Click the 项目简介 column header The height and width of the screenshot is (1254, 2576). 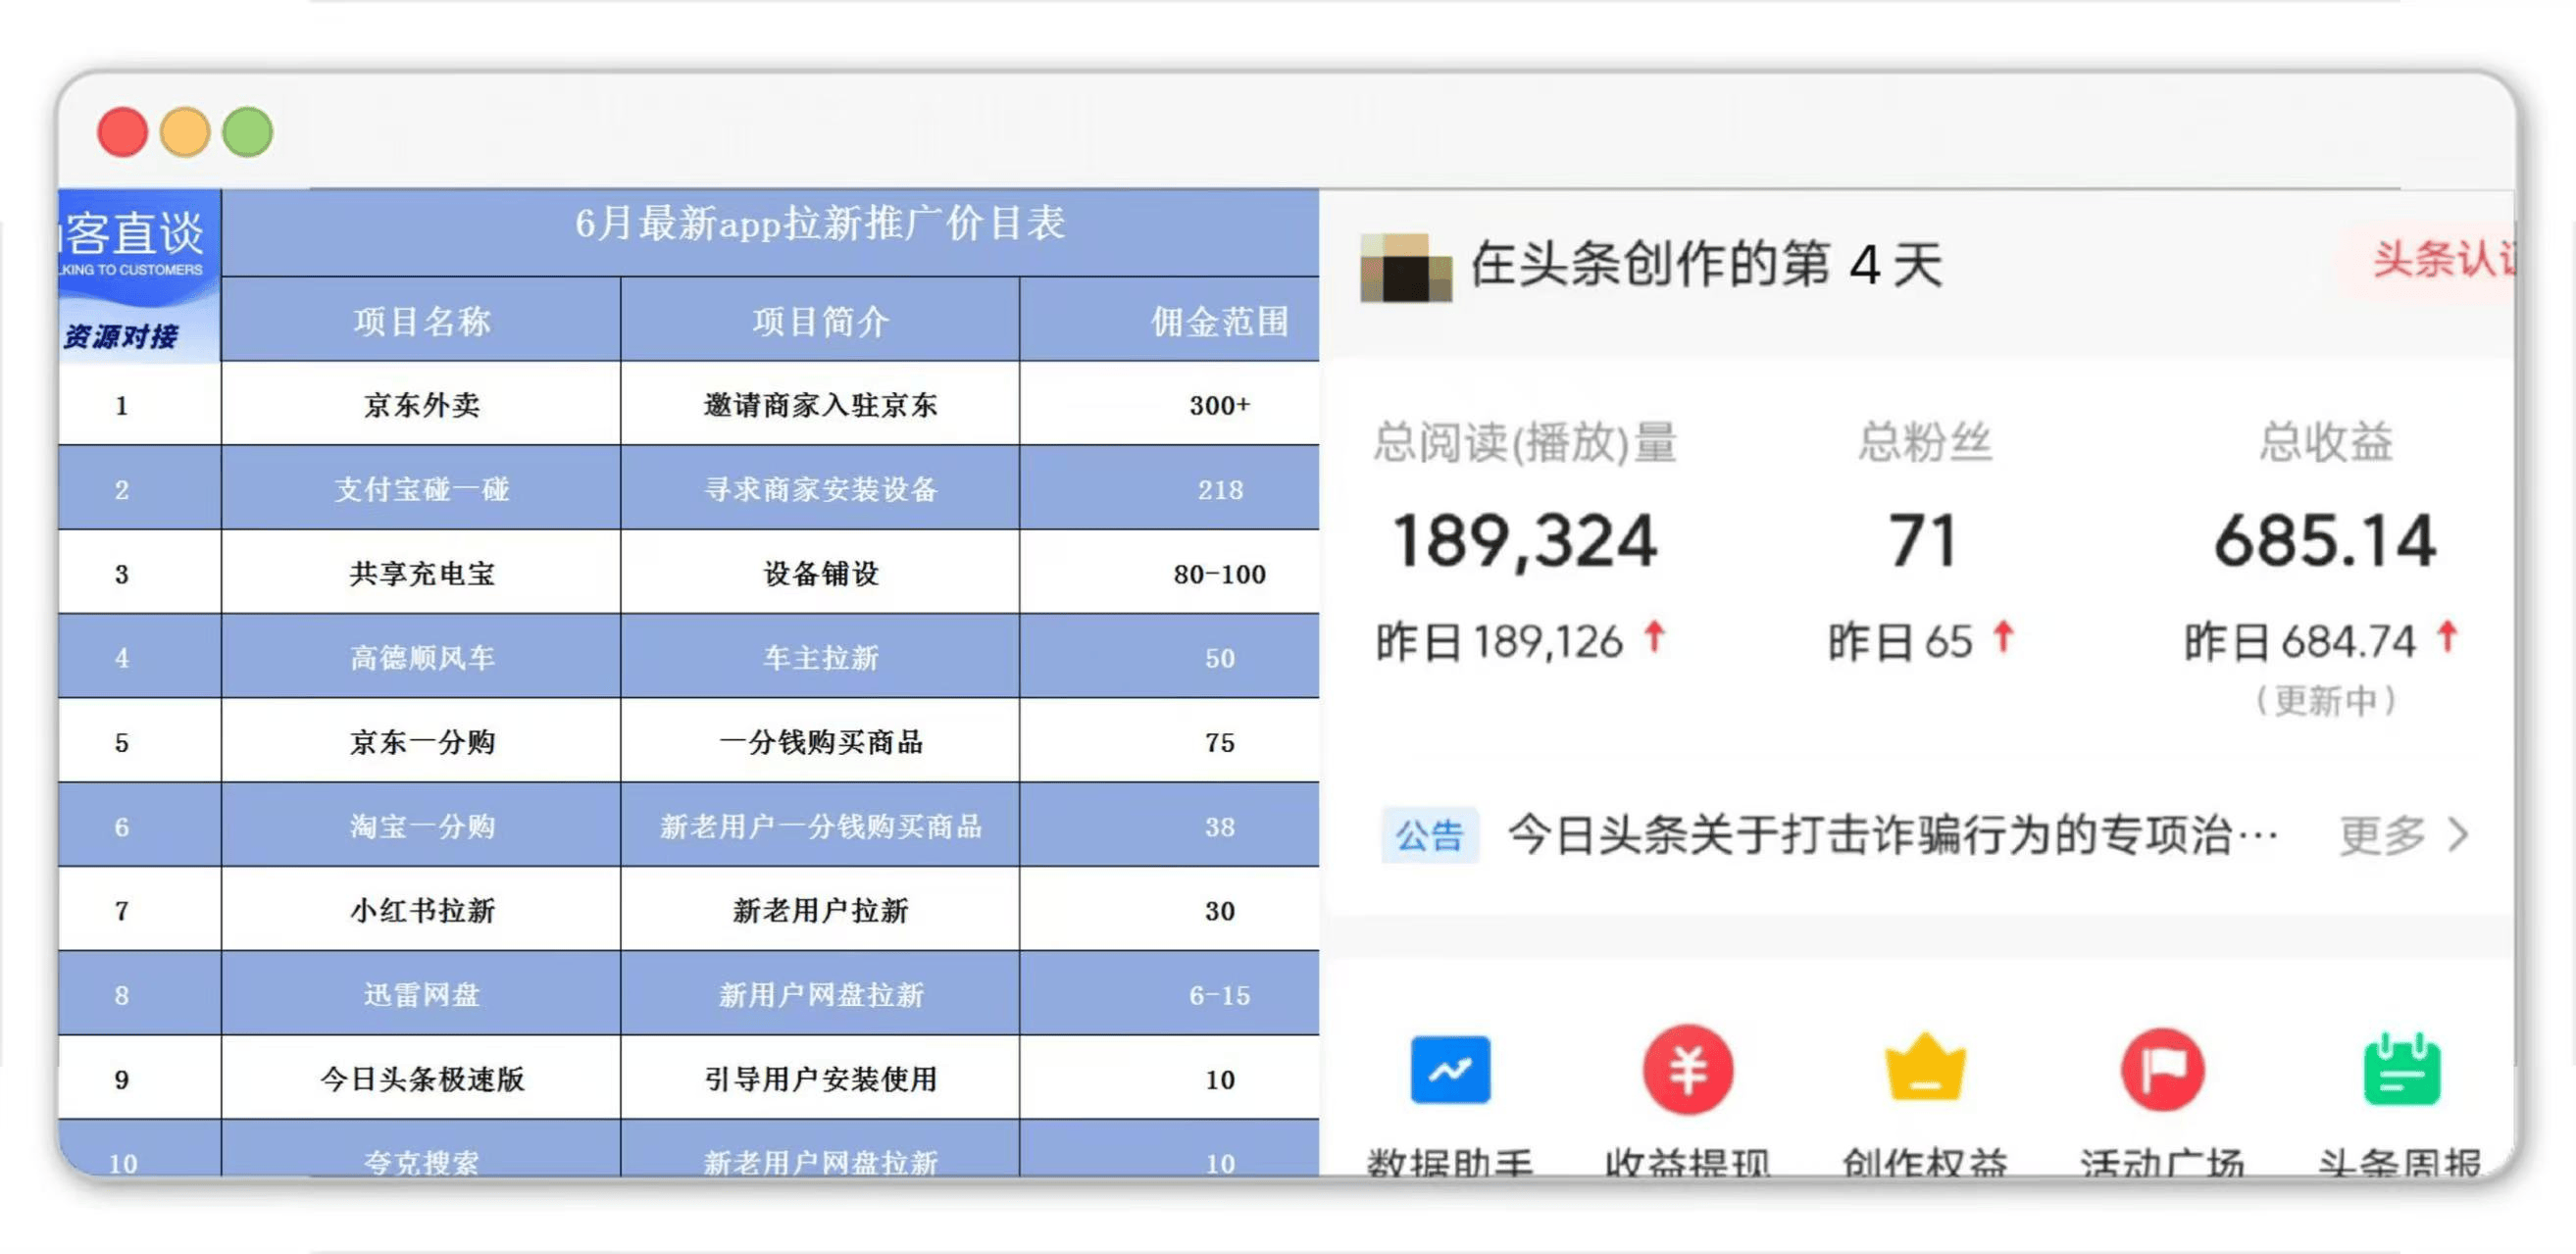pyautogui.click(x=820, y=321)
